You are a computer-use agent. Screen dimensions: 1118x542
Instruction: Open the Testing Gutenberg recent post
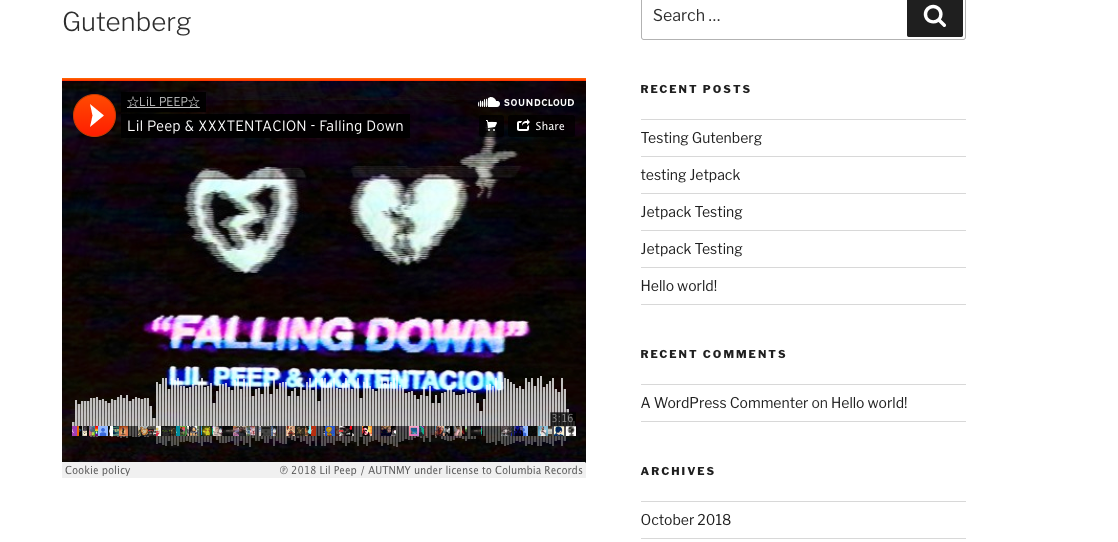[701, 138]
